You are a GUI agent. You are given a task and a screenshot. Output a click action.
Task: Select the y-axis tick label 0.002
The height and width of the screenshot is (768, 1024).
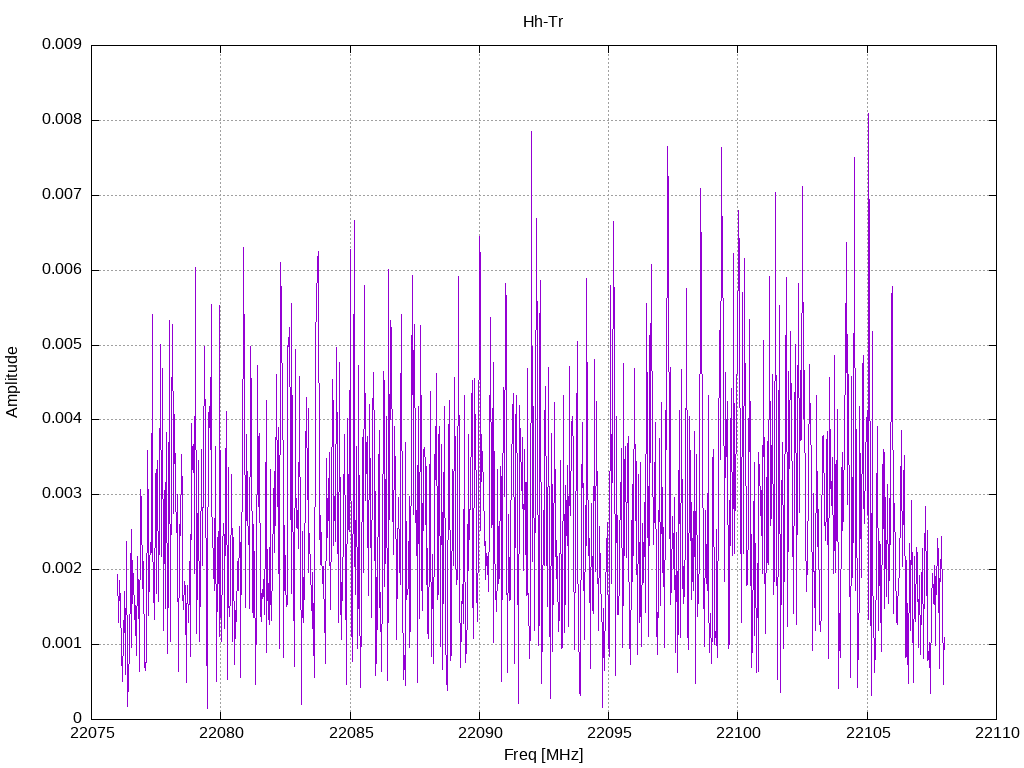click(x=62, y=569)
